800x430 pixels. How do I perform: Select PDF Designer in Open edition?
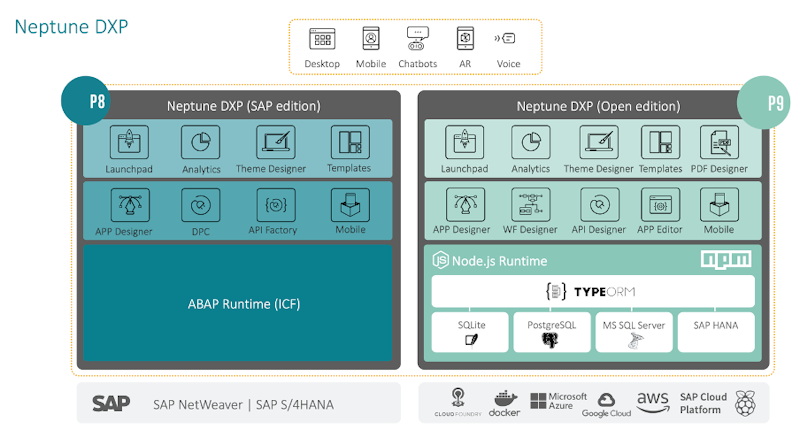[719, 143]
